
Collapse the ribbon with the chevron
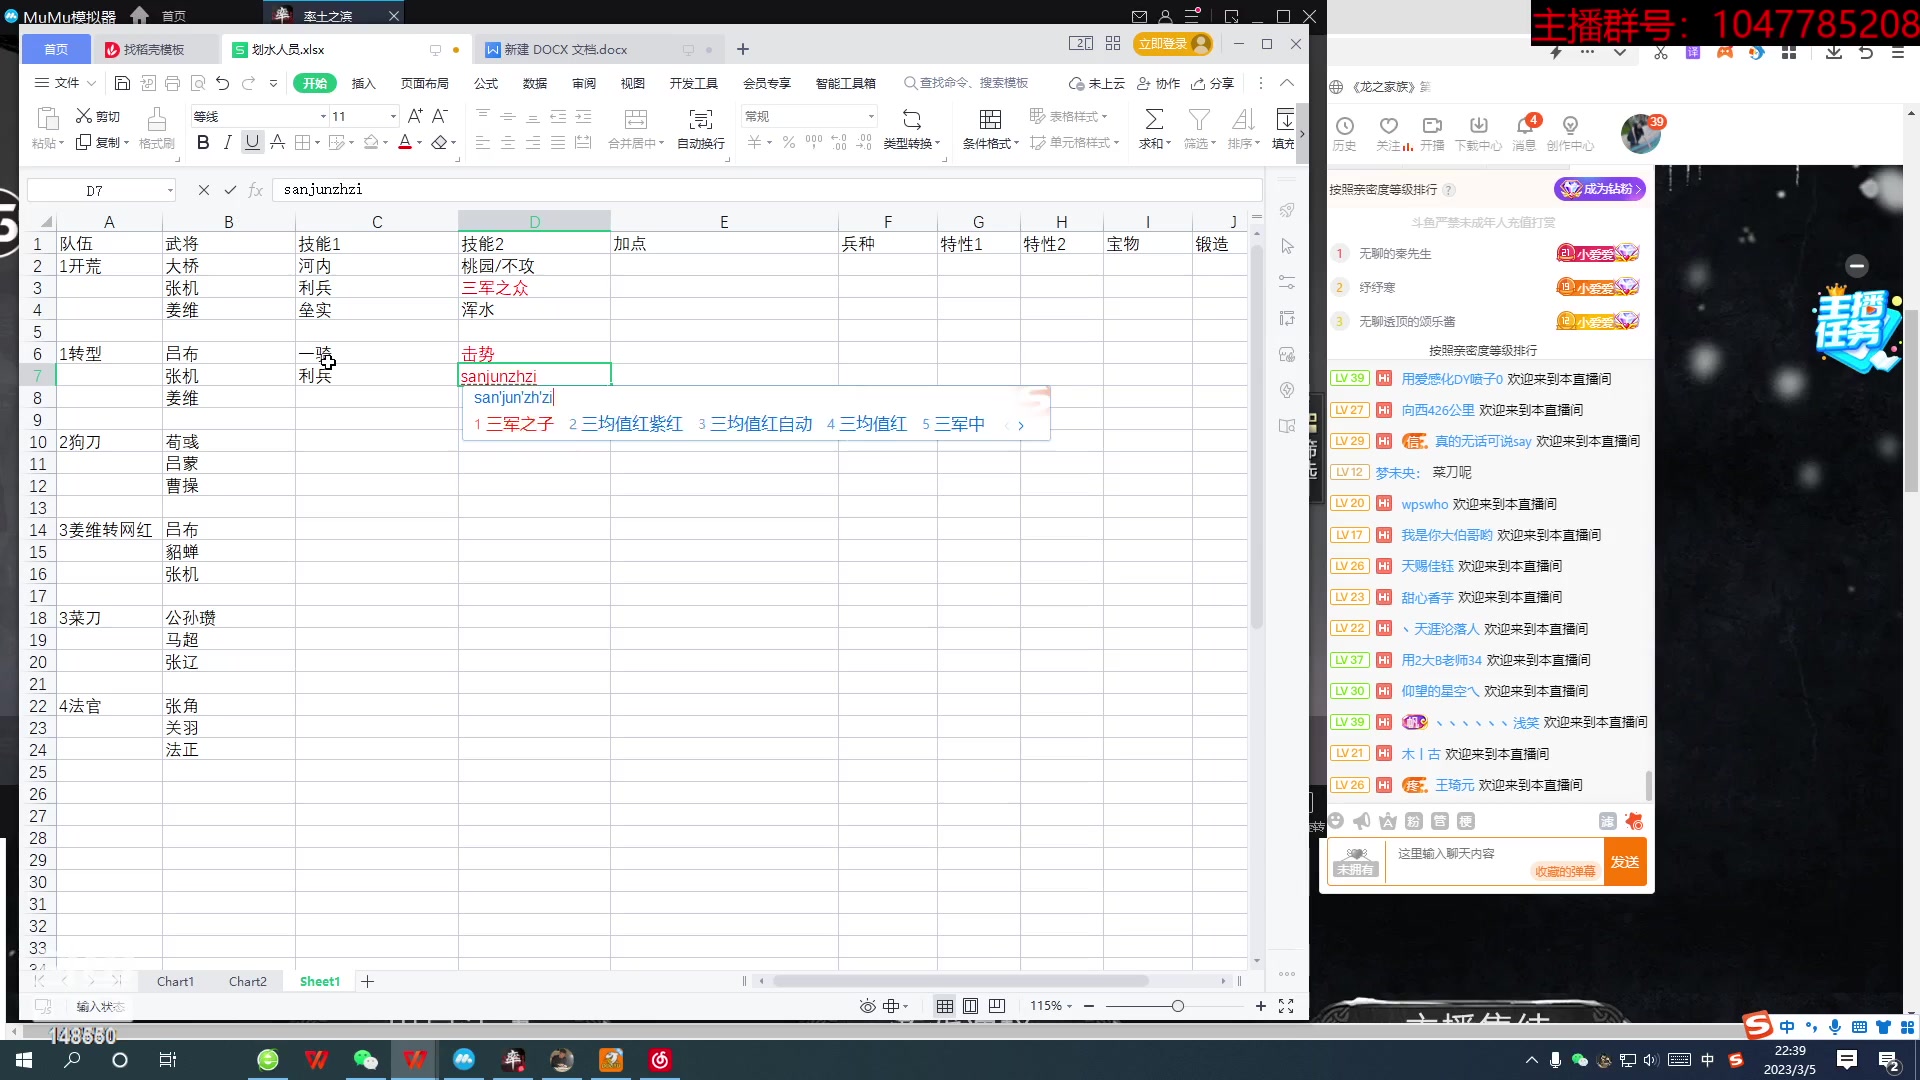[1287, 83]
